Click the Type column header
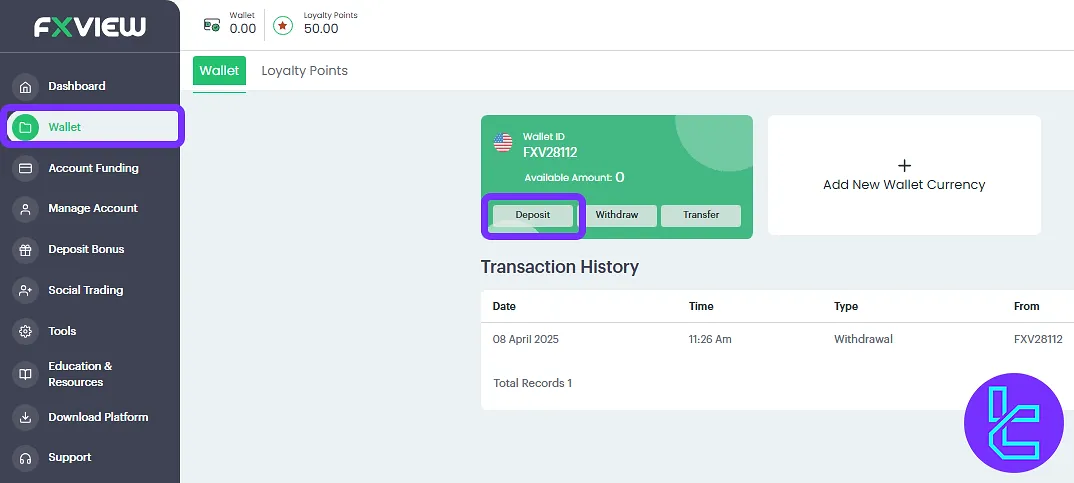This screenshot has height=483, width=1074. 846,306
